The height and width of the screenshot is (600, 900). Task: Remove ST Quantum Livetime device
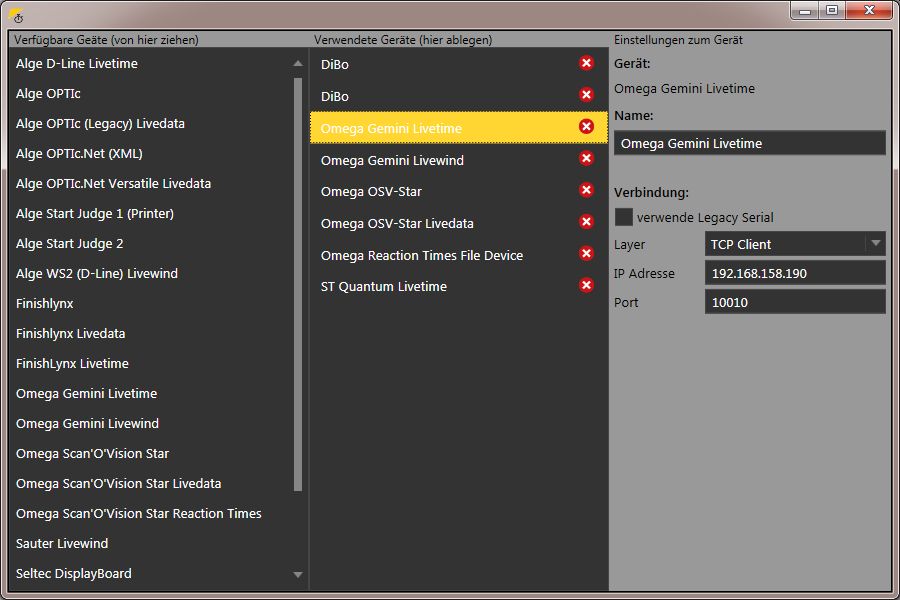point(586,285)
